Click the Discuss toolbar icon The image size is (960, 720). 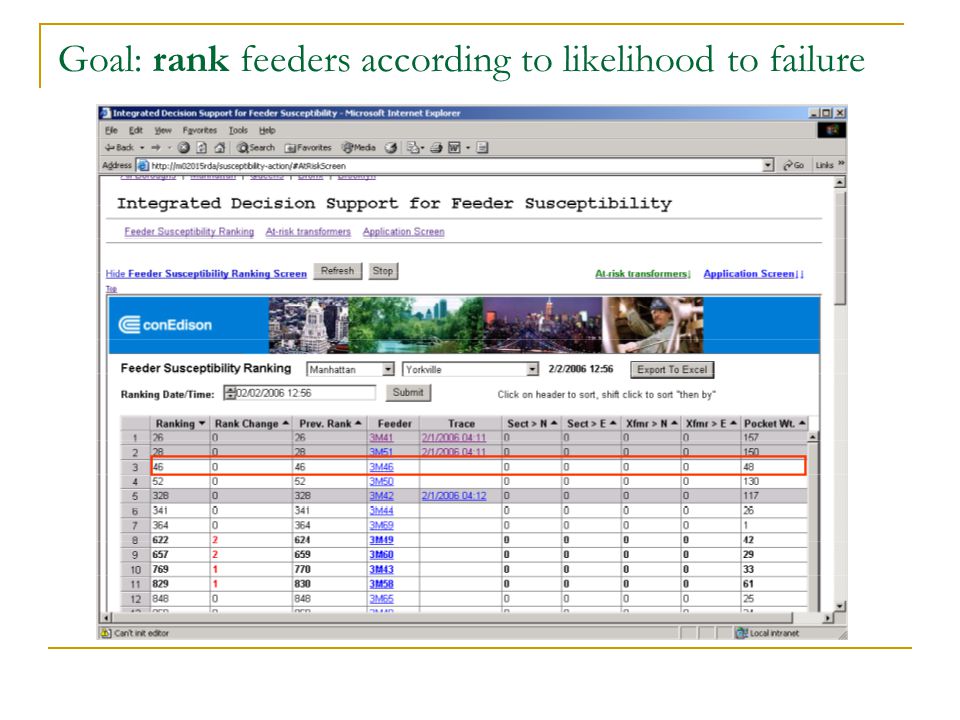[482, 148]
